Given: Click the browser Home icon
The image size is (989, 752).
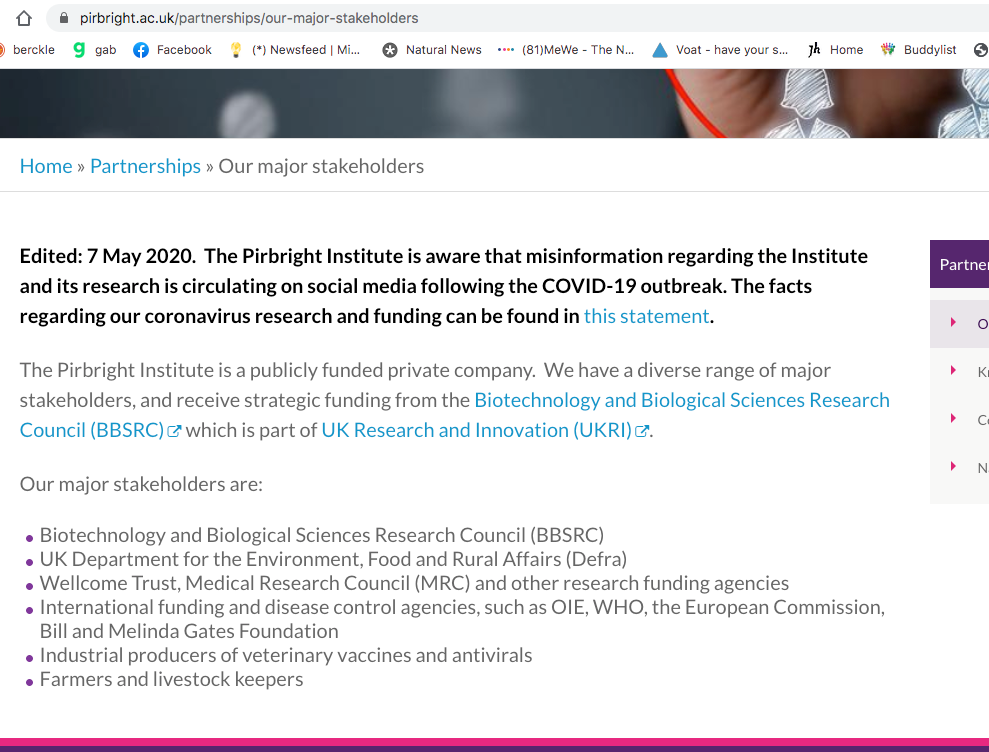Looking at the screenshot, I should [24, 18].
